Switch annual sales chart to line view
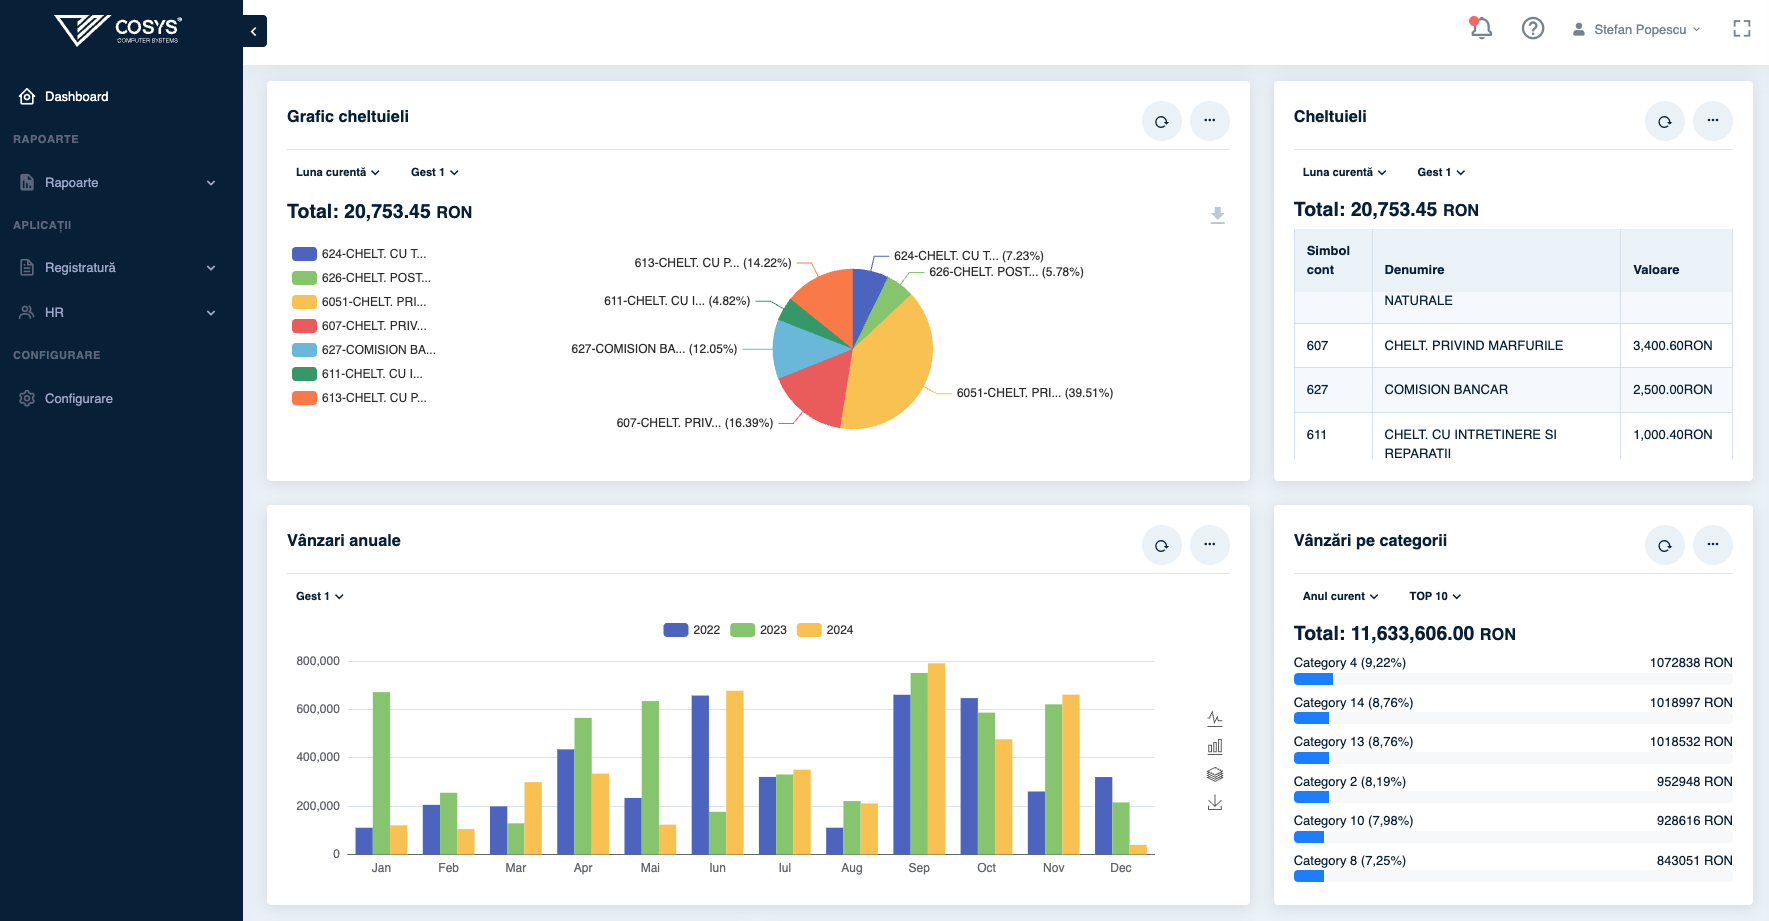Image resolution: width=1769 pixels, height=921 pixels. (1215, 718)
